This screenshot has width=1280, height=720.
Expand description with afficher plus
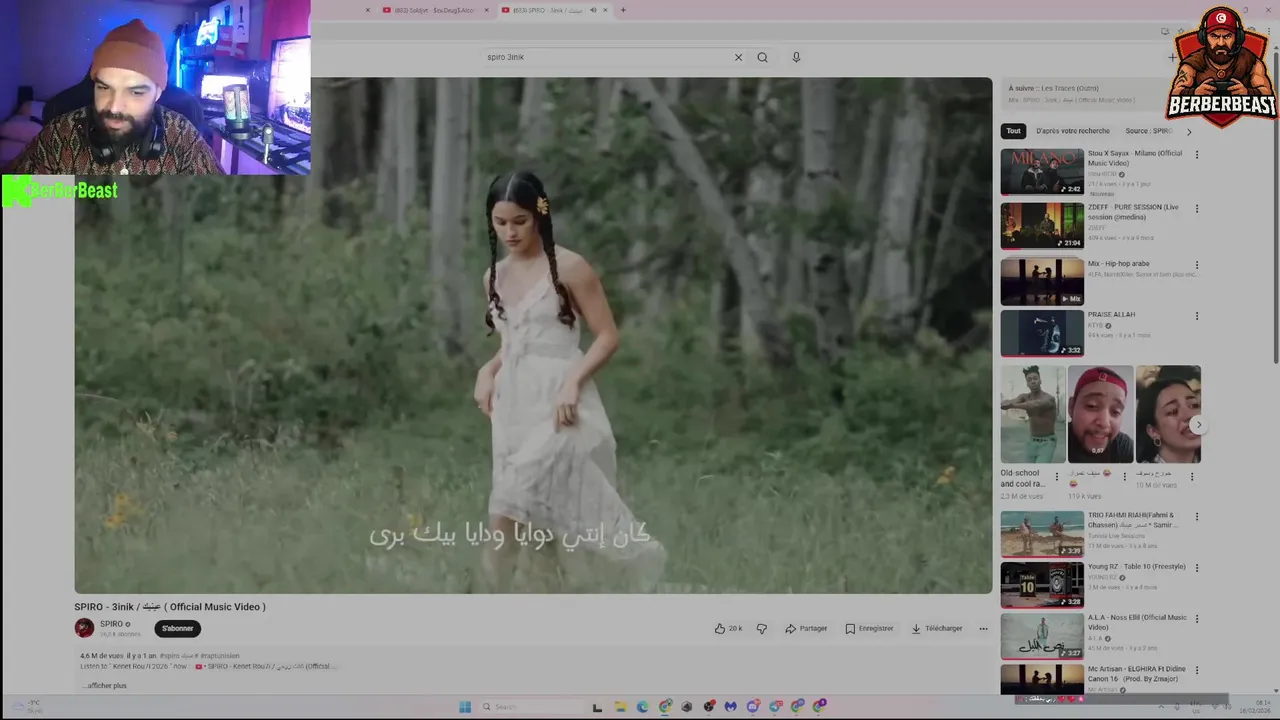tap(106, 685)
